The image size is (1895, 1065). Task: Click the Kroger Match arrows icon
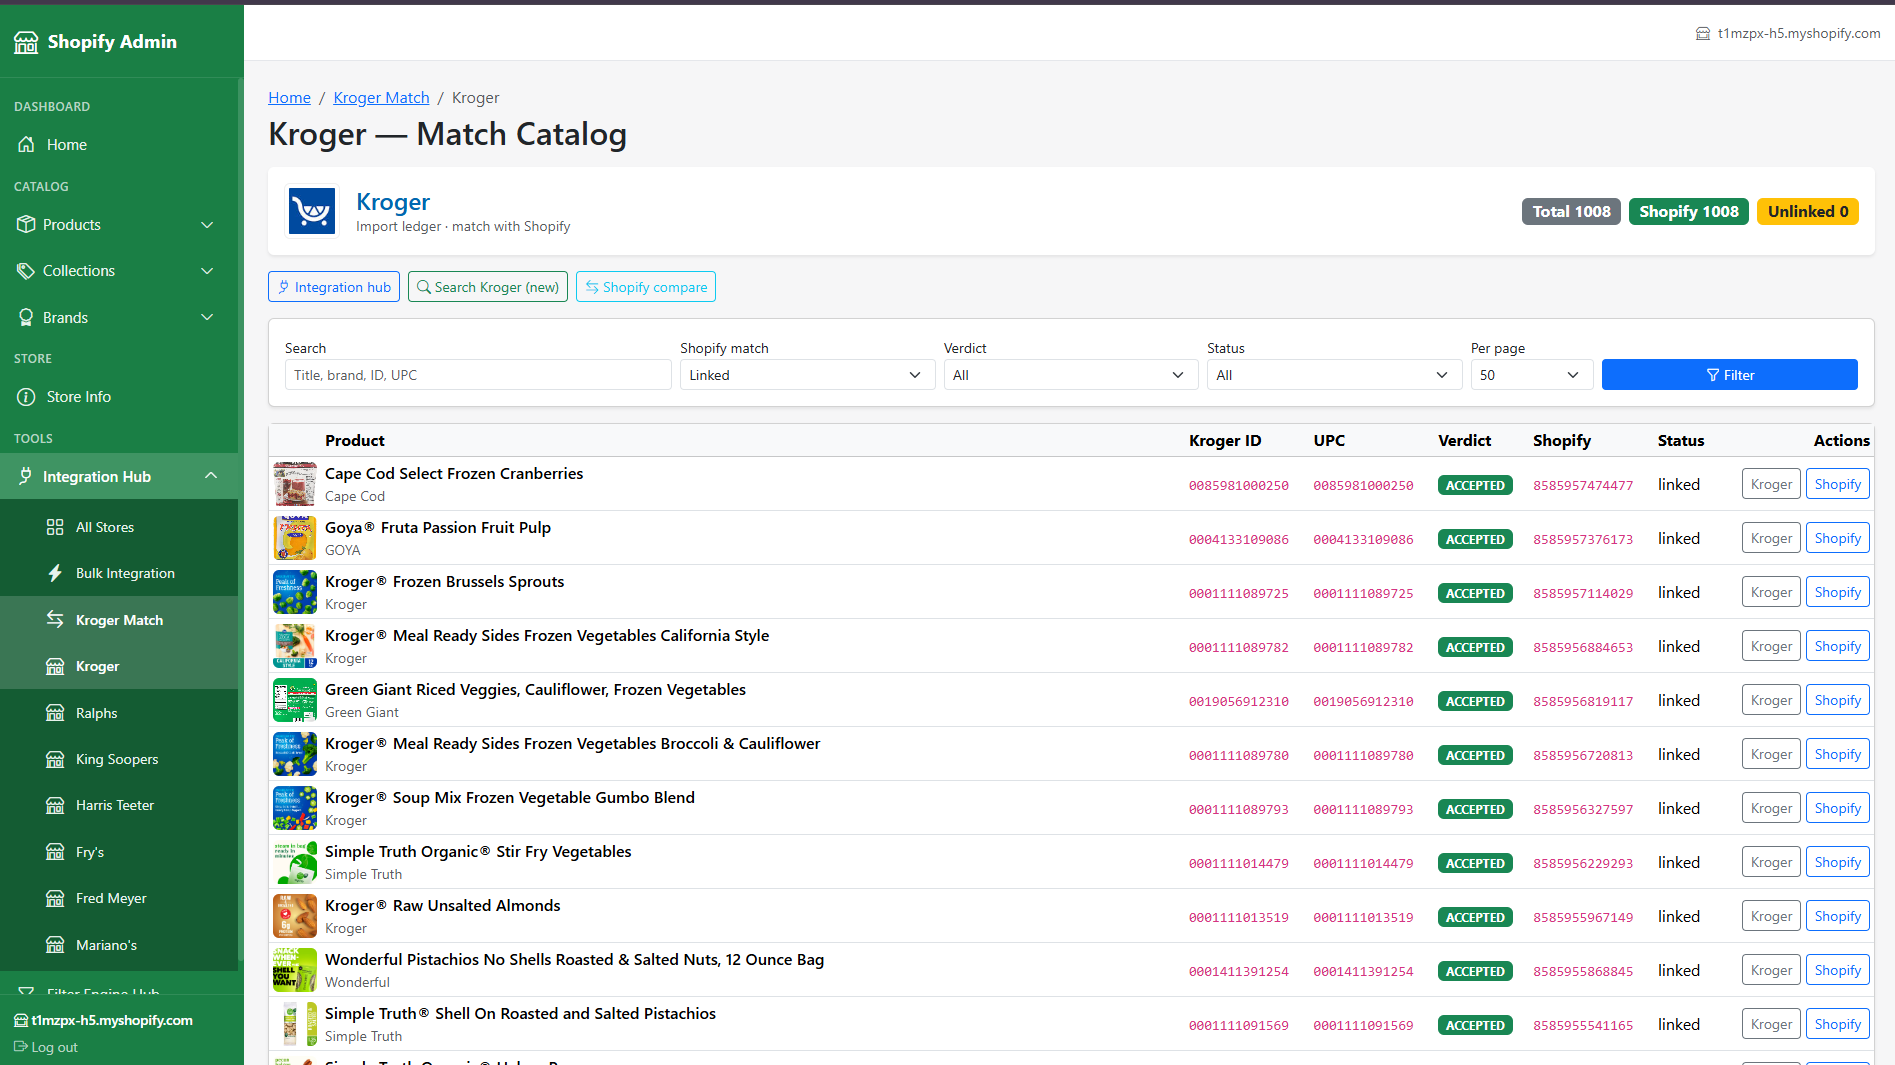[x=55, y=620]
